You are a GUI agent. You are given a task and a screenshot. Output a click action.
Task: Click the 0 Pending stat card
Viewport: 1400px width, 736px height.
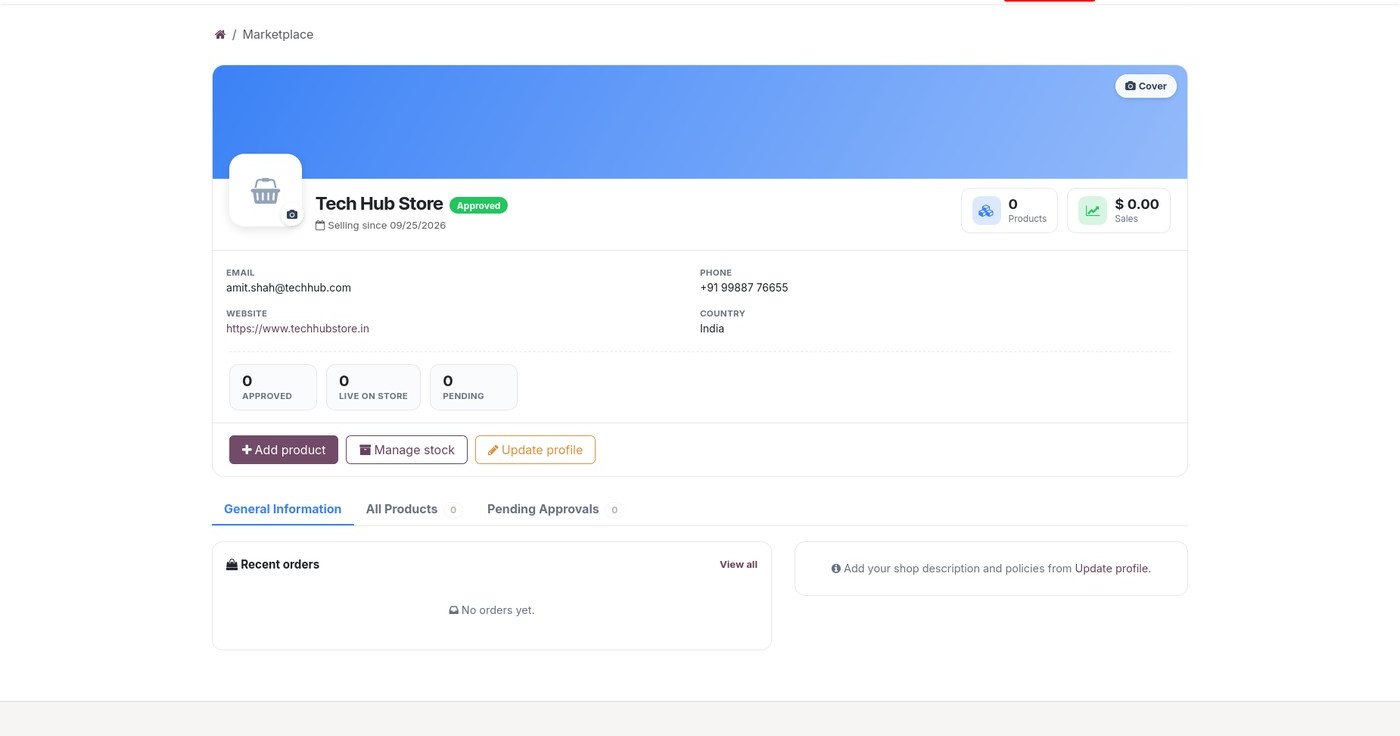tap(474, 387)
